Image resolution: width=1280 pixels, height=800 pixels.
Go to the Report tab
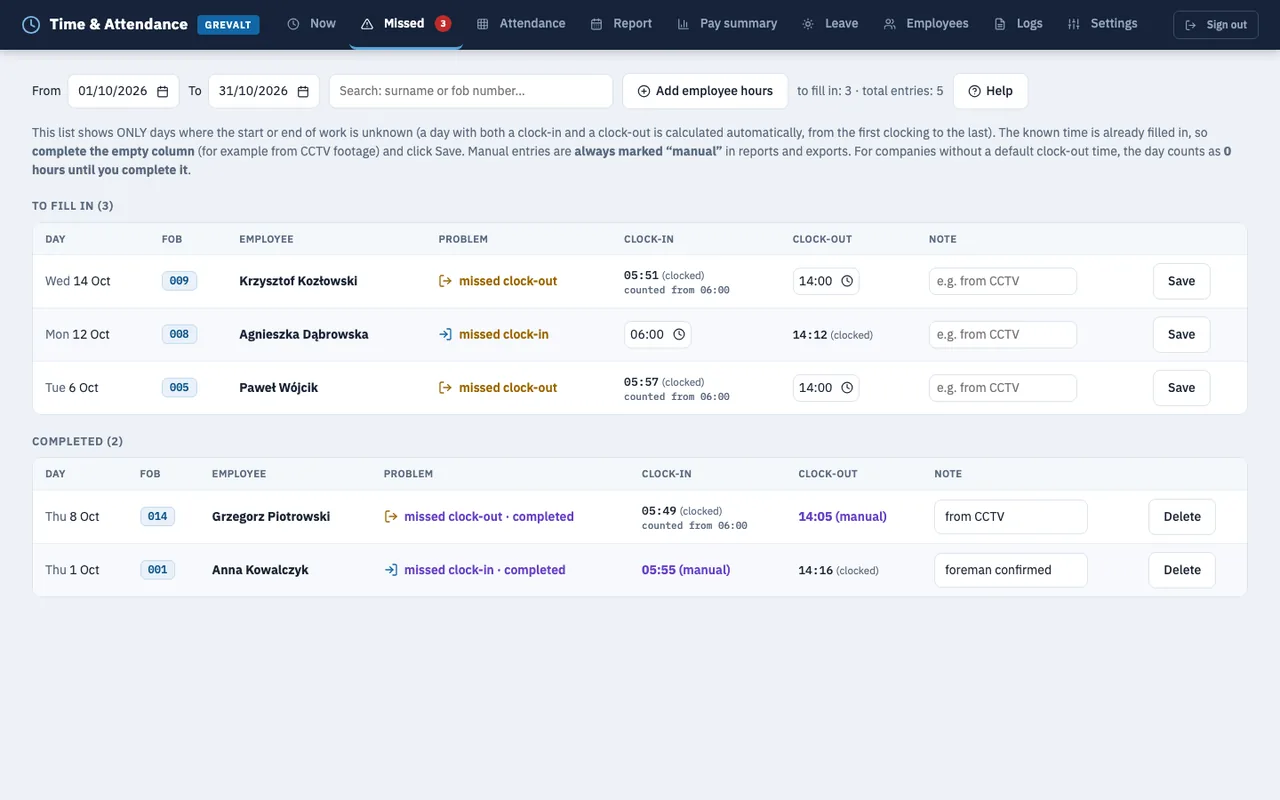621,24
